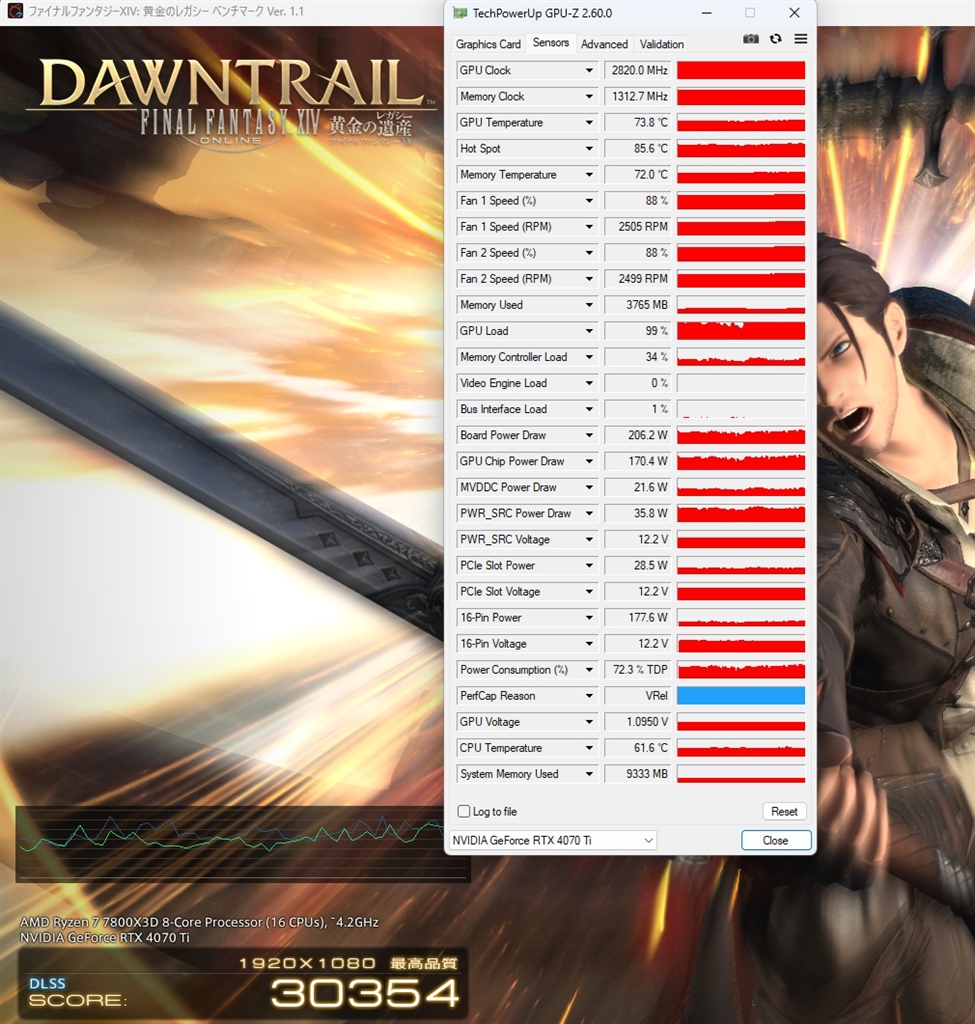Open the GPU Chip Power Draw dropdown

tap(589, 462)
